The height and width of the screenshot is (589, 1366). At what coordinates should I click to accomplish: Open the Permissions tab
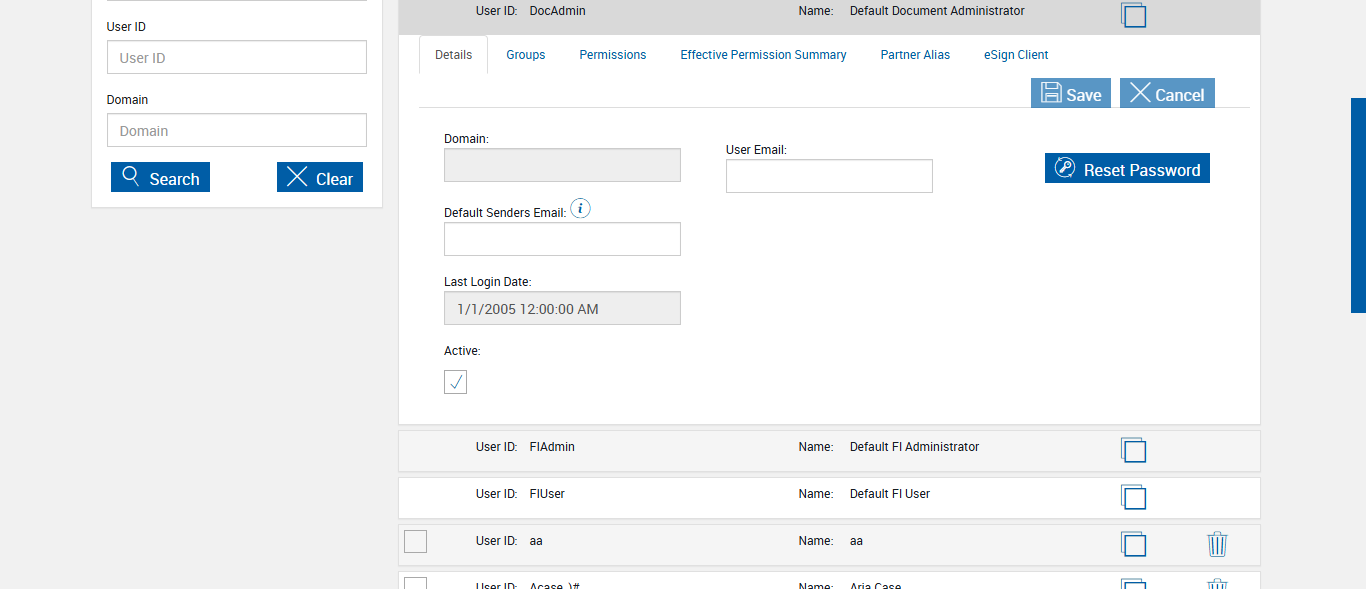coord(613,55)
